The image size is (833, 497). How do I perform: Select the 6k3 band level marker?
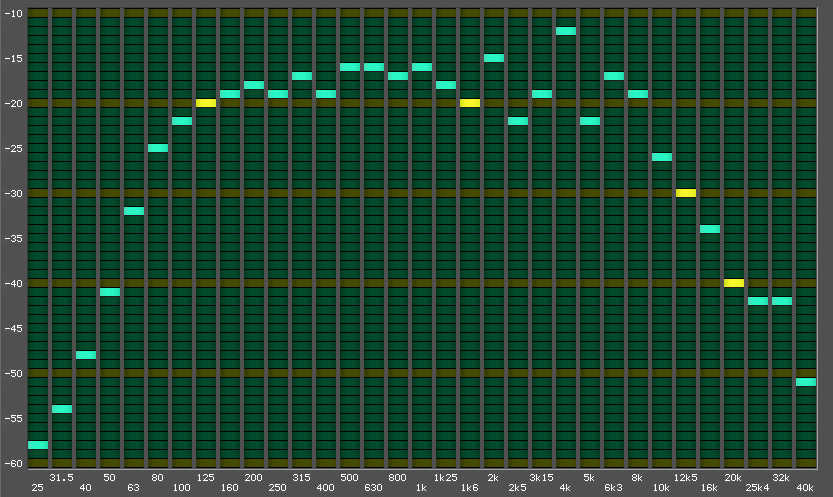pyautogui.click(x=614, y=76)
